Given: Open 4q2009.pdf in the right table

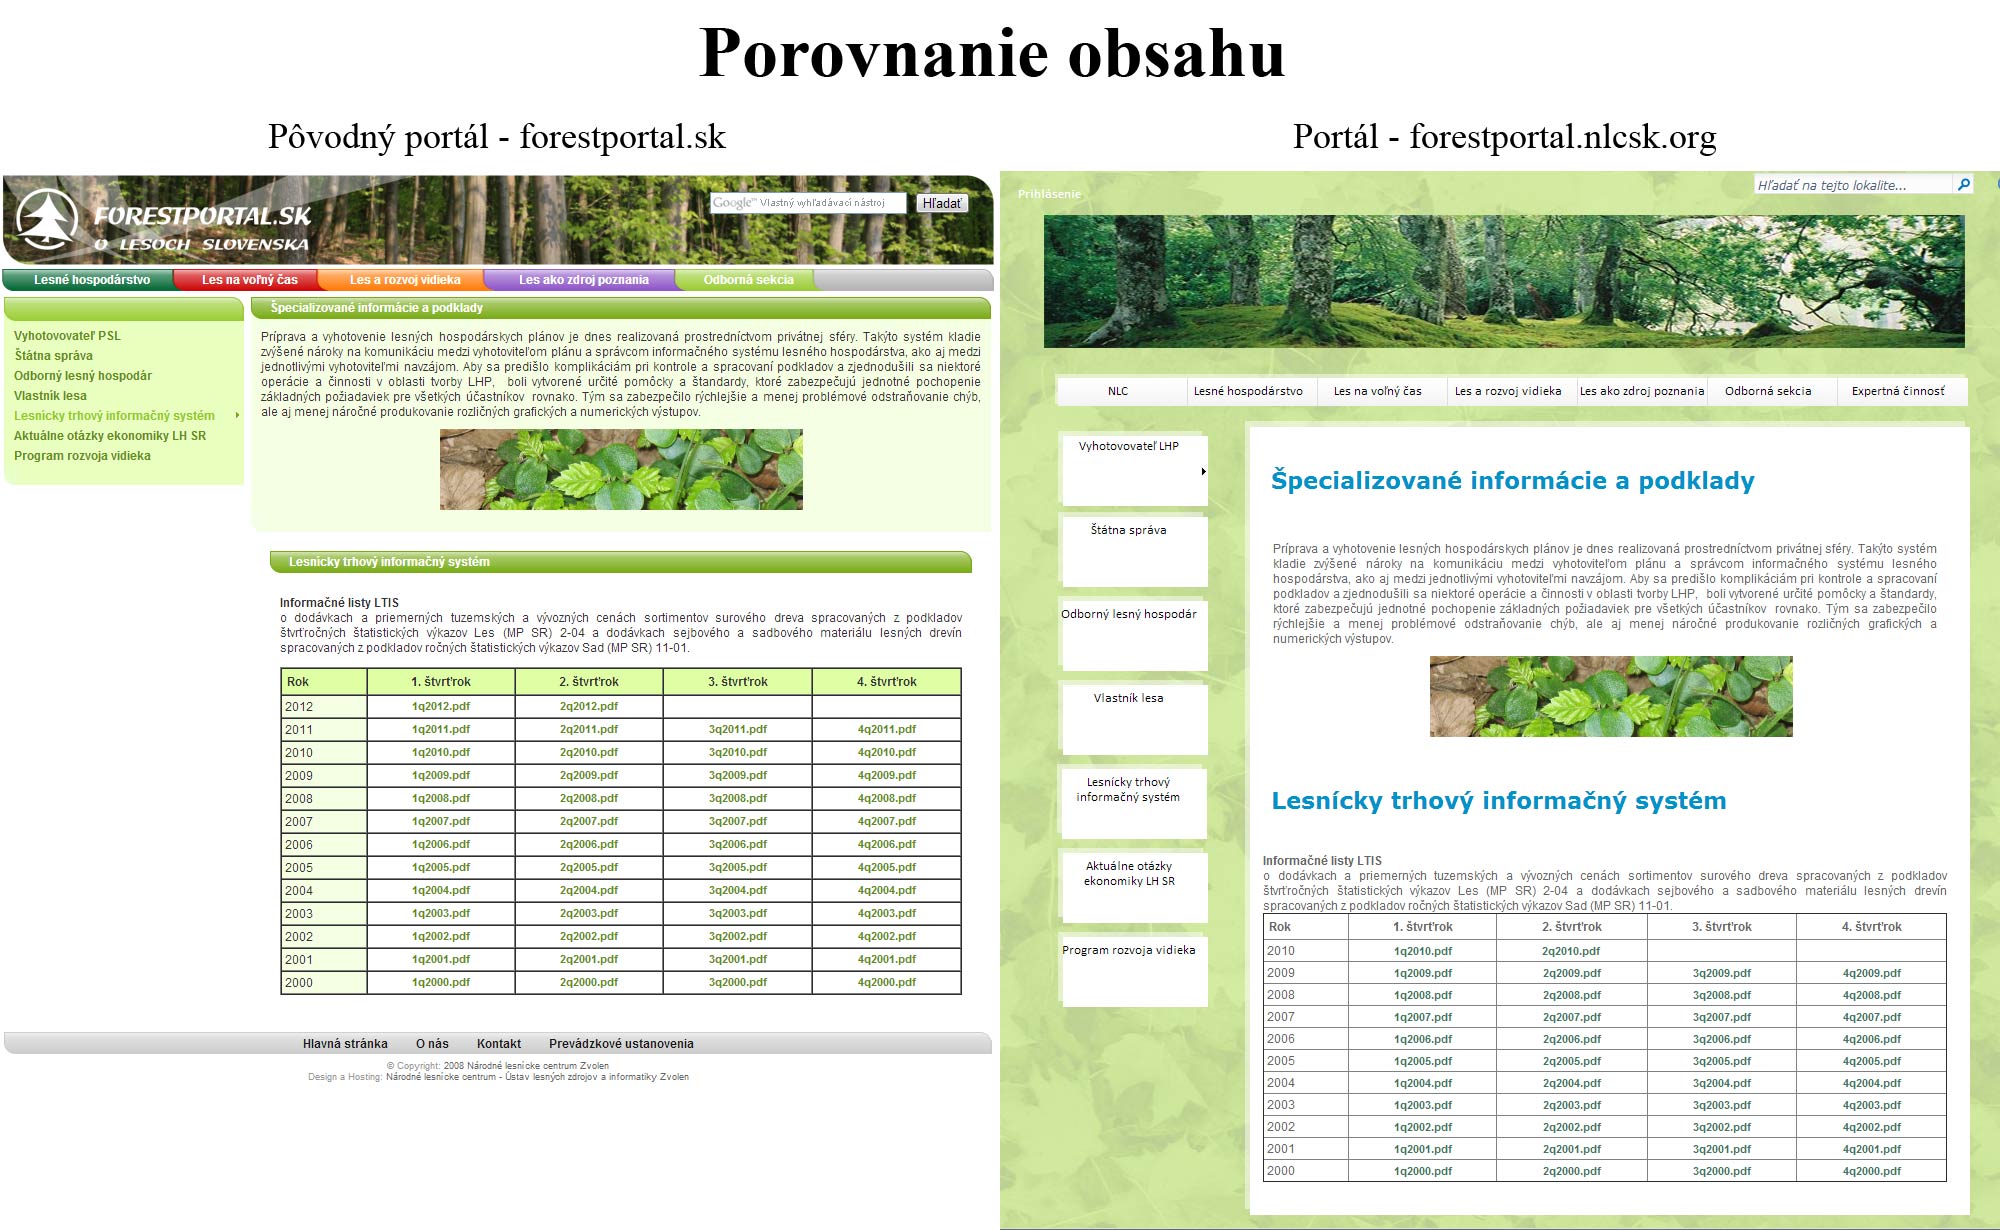Looking at the screenshot, I should [x=1871, y=973].
